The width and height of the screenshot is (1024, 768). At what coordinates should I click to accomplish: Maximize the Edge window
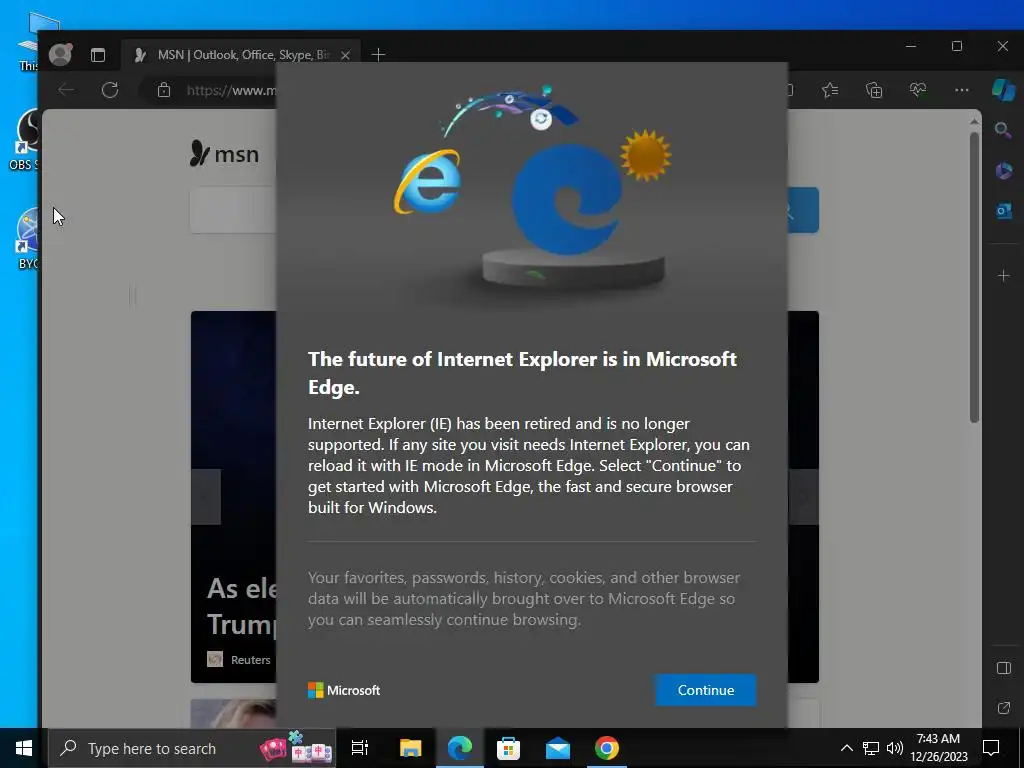click(x=957, y=46)
